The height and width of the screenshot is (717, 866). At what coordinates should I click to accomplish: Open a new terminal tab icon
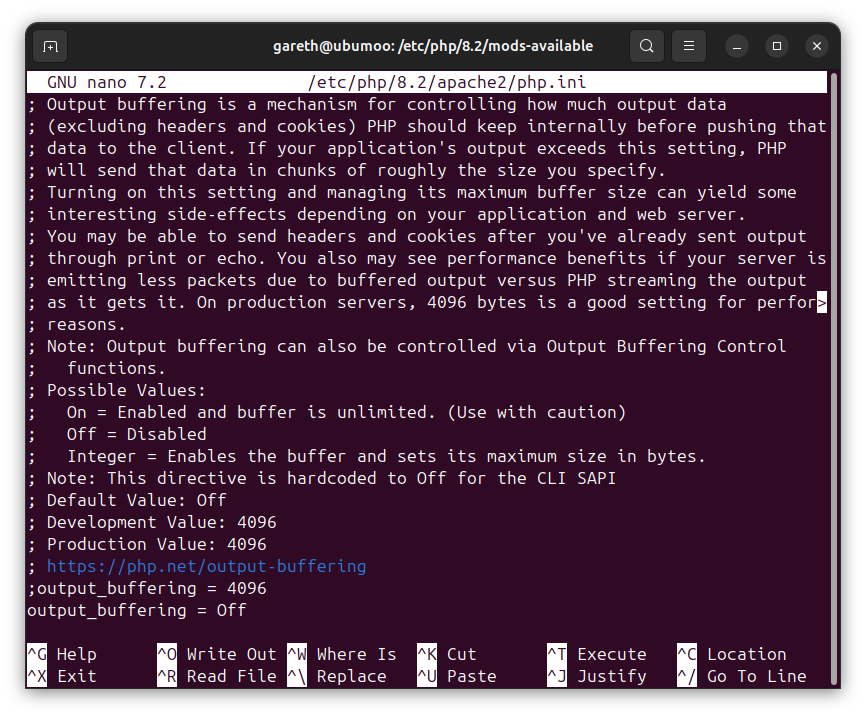coord(50,46)
